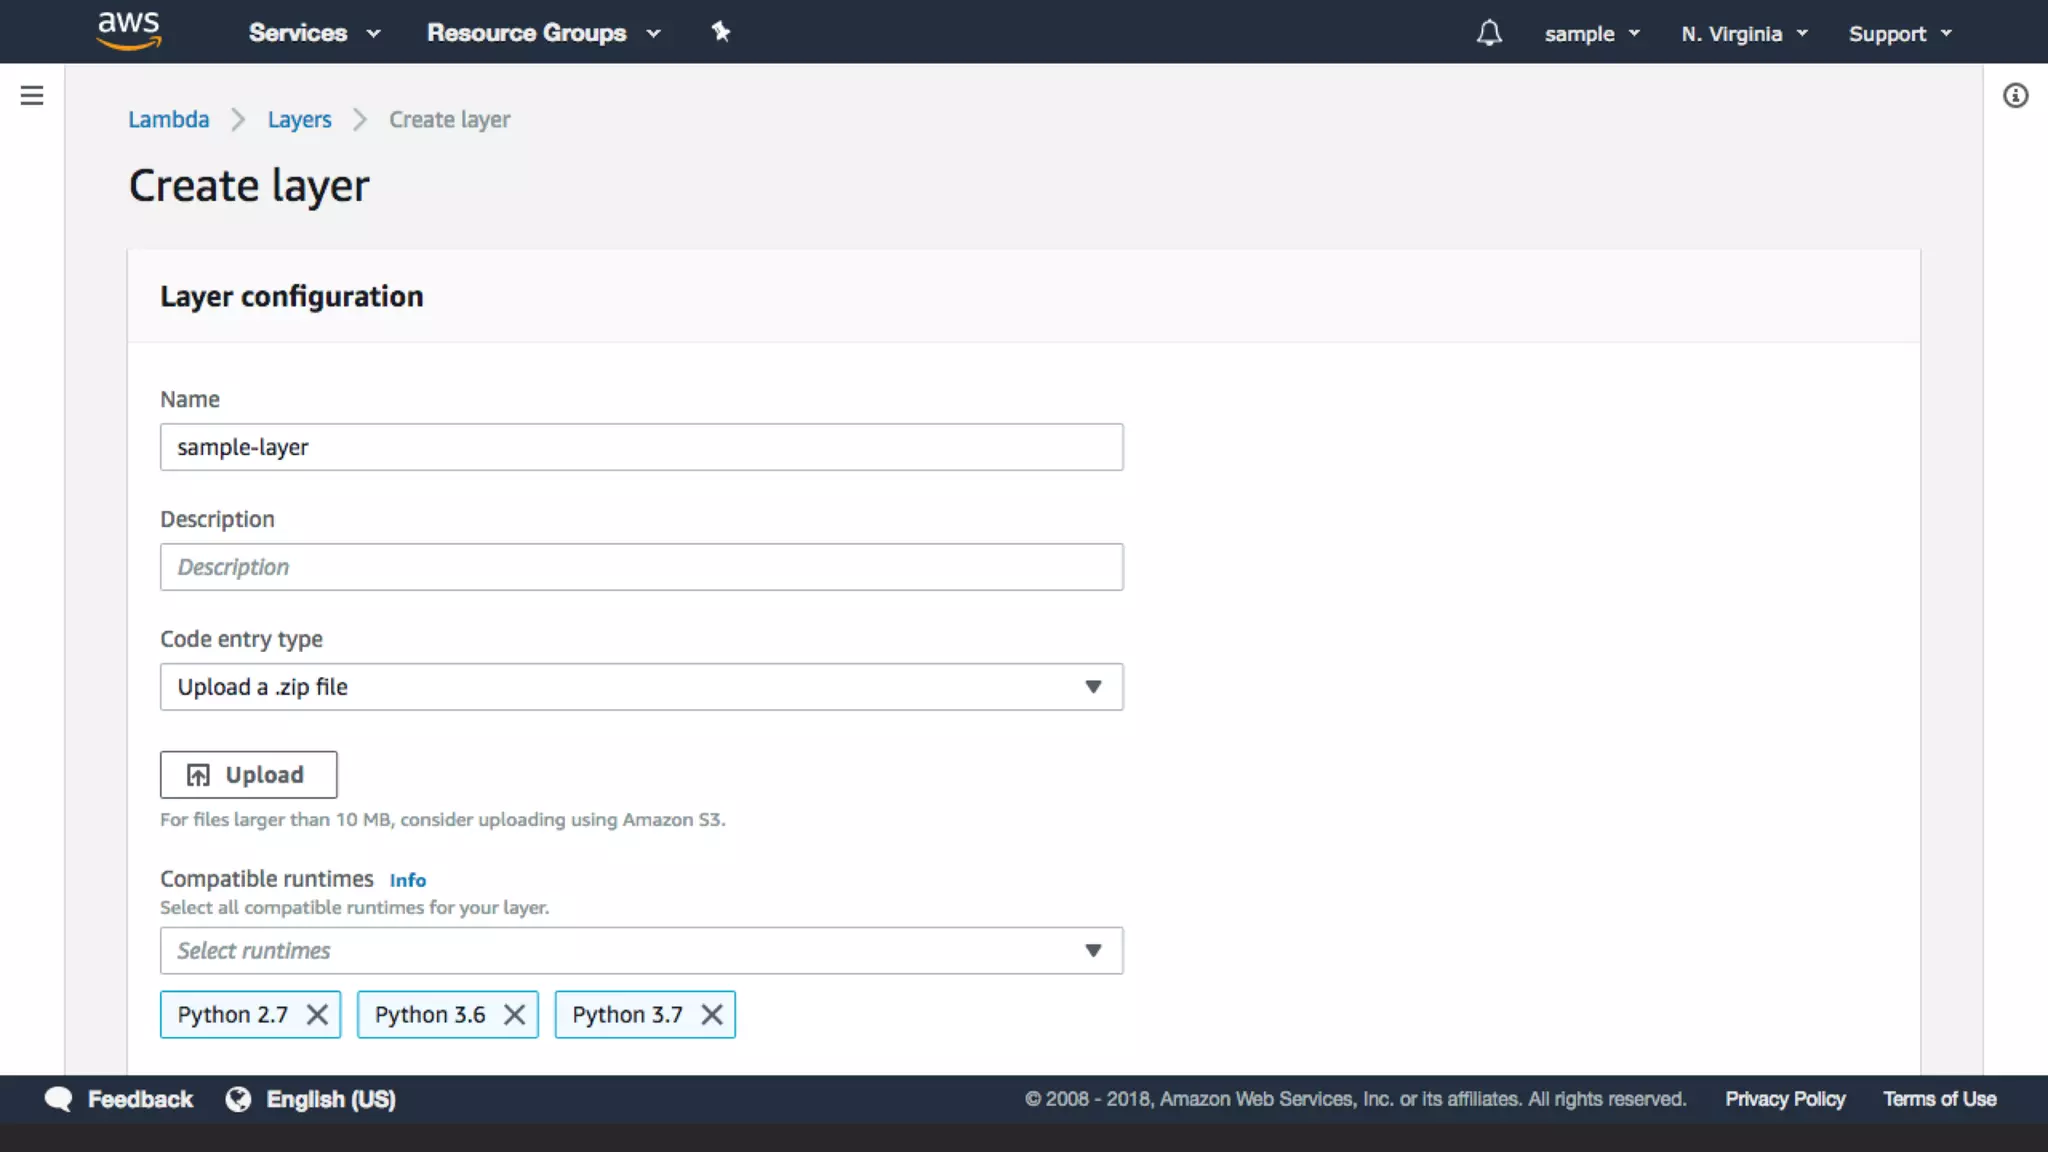Click the pin shortcuts icon

coord(720,32)
